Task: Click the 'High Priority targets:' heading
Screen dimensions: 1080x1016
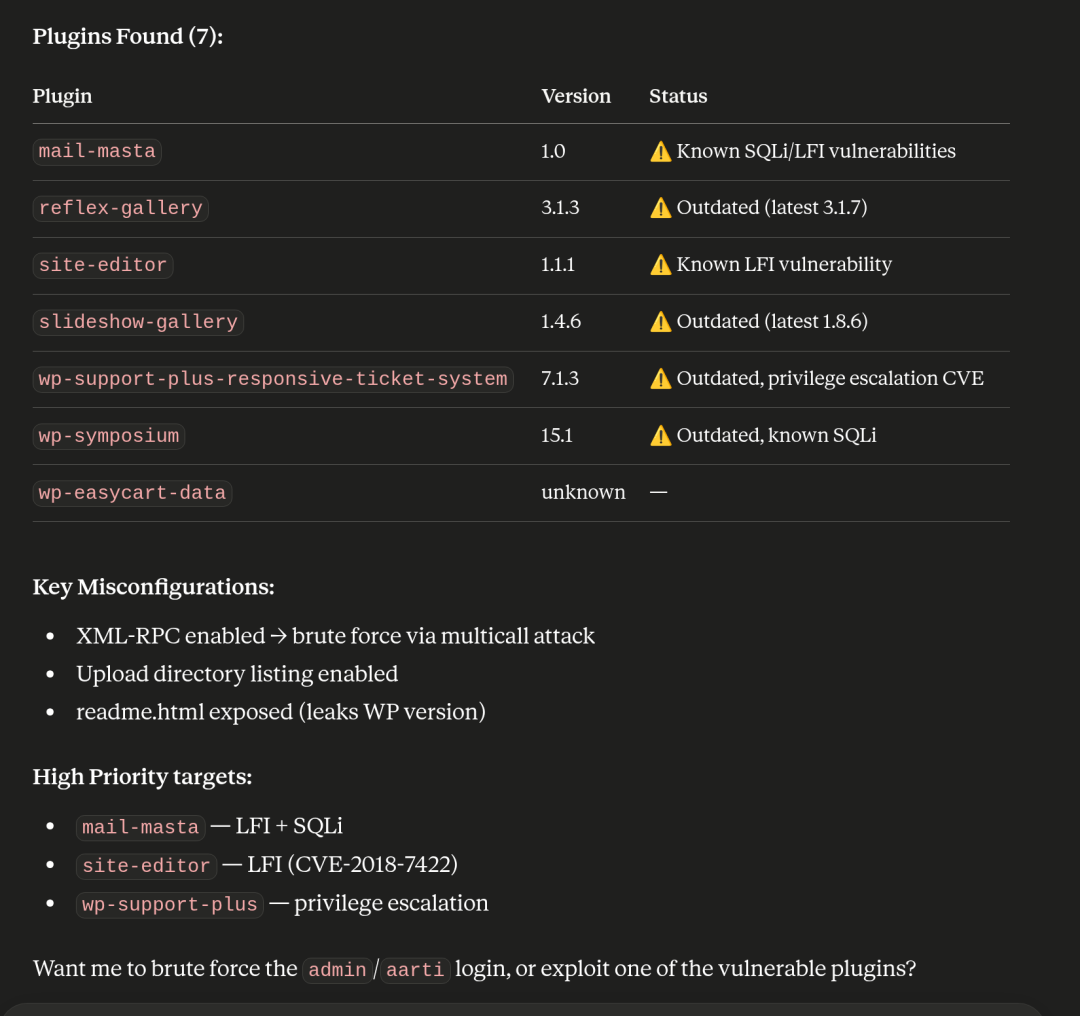Action: point(143,778)
